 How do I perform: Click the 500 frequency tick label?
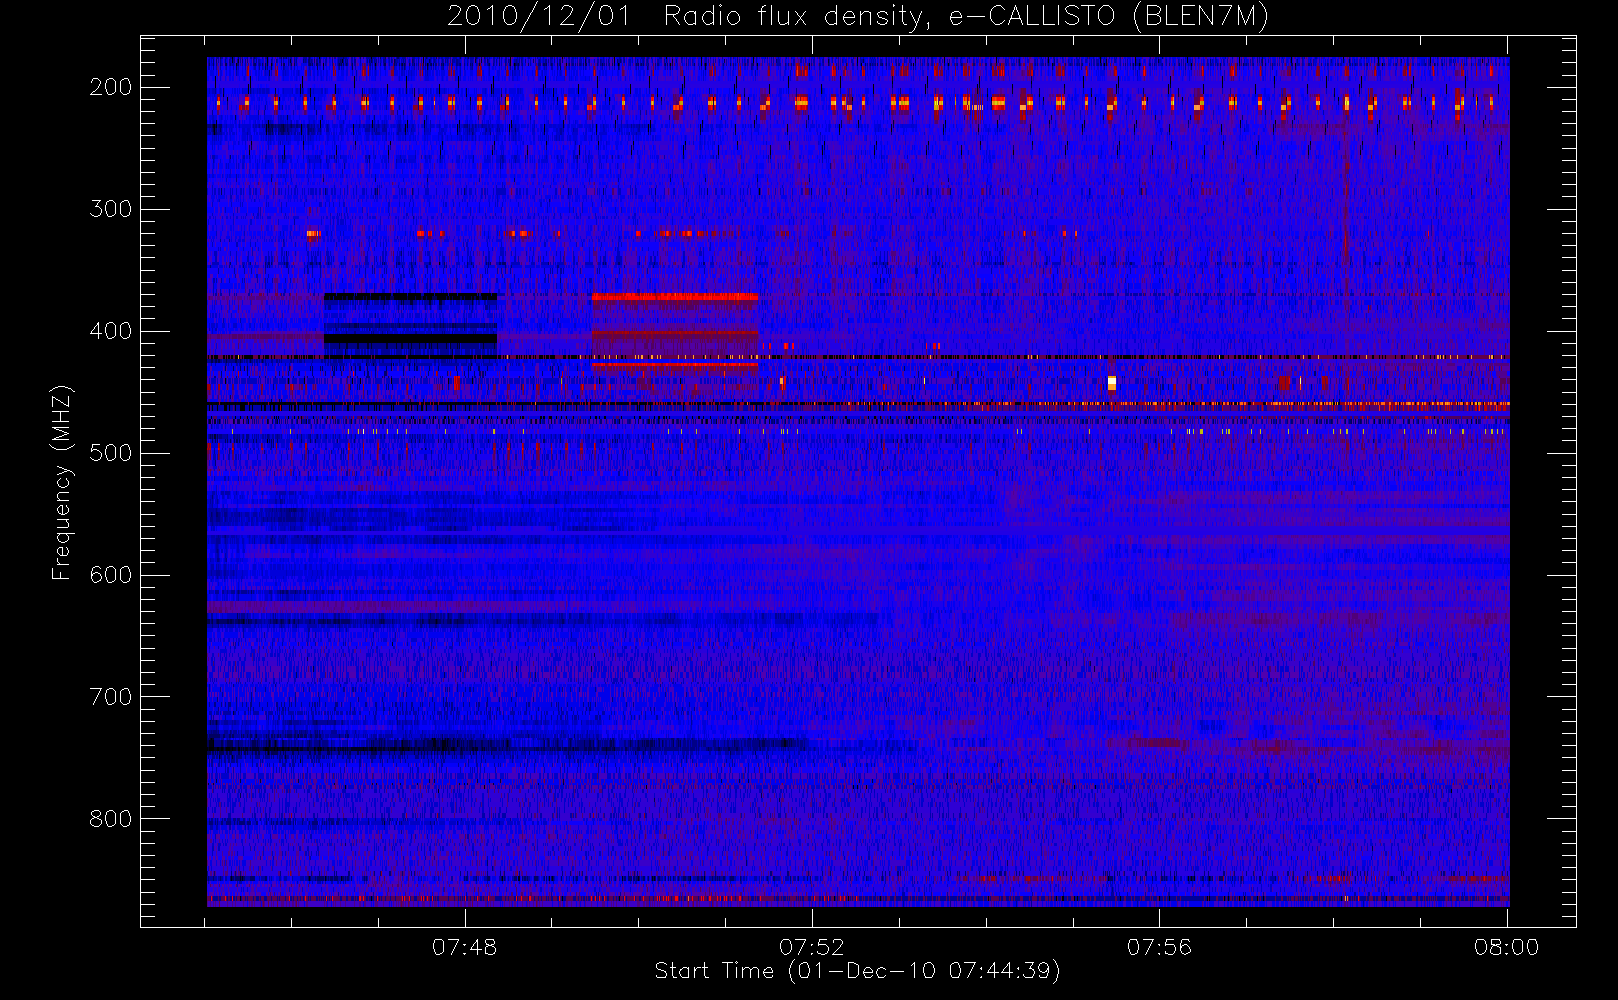tap(111, 453)
